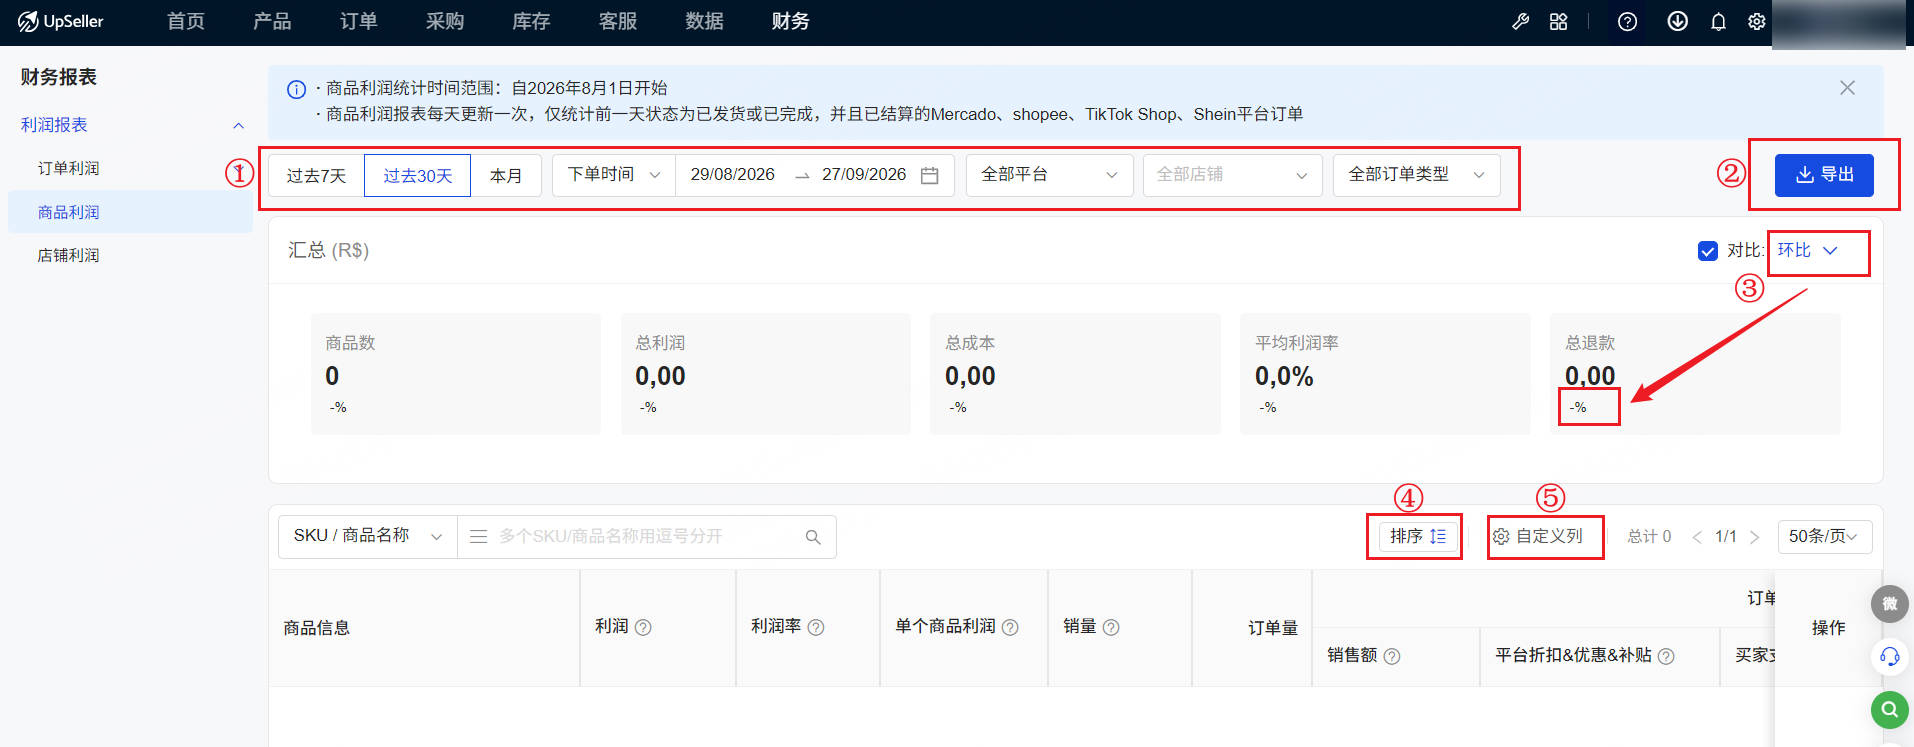This screenshot has width=1914, height=747.
Task: Select the 过去7天 range
Action: tap(316, 175)
